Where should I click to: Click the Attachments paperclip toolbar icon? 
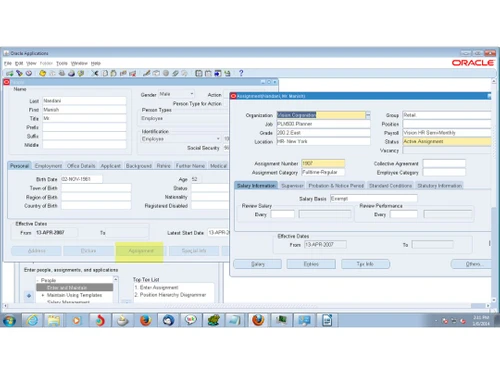175,73
